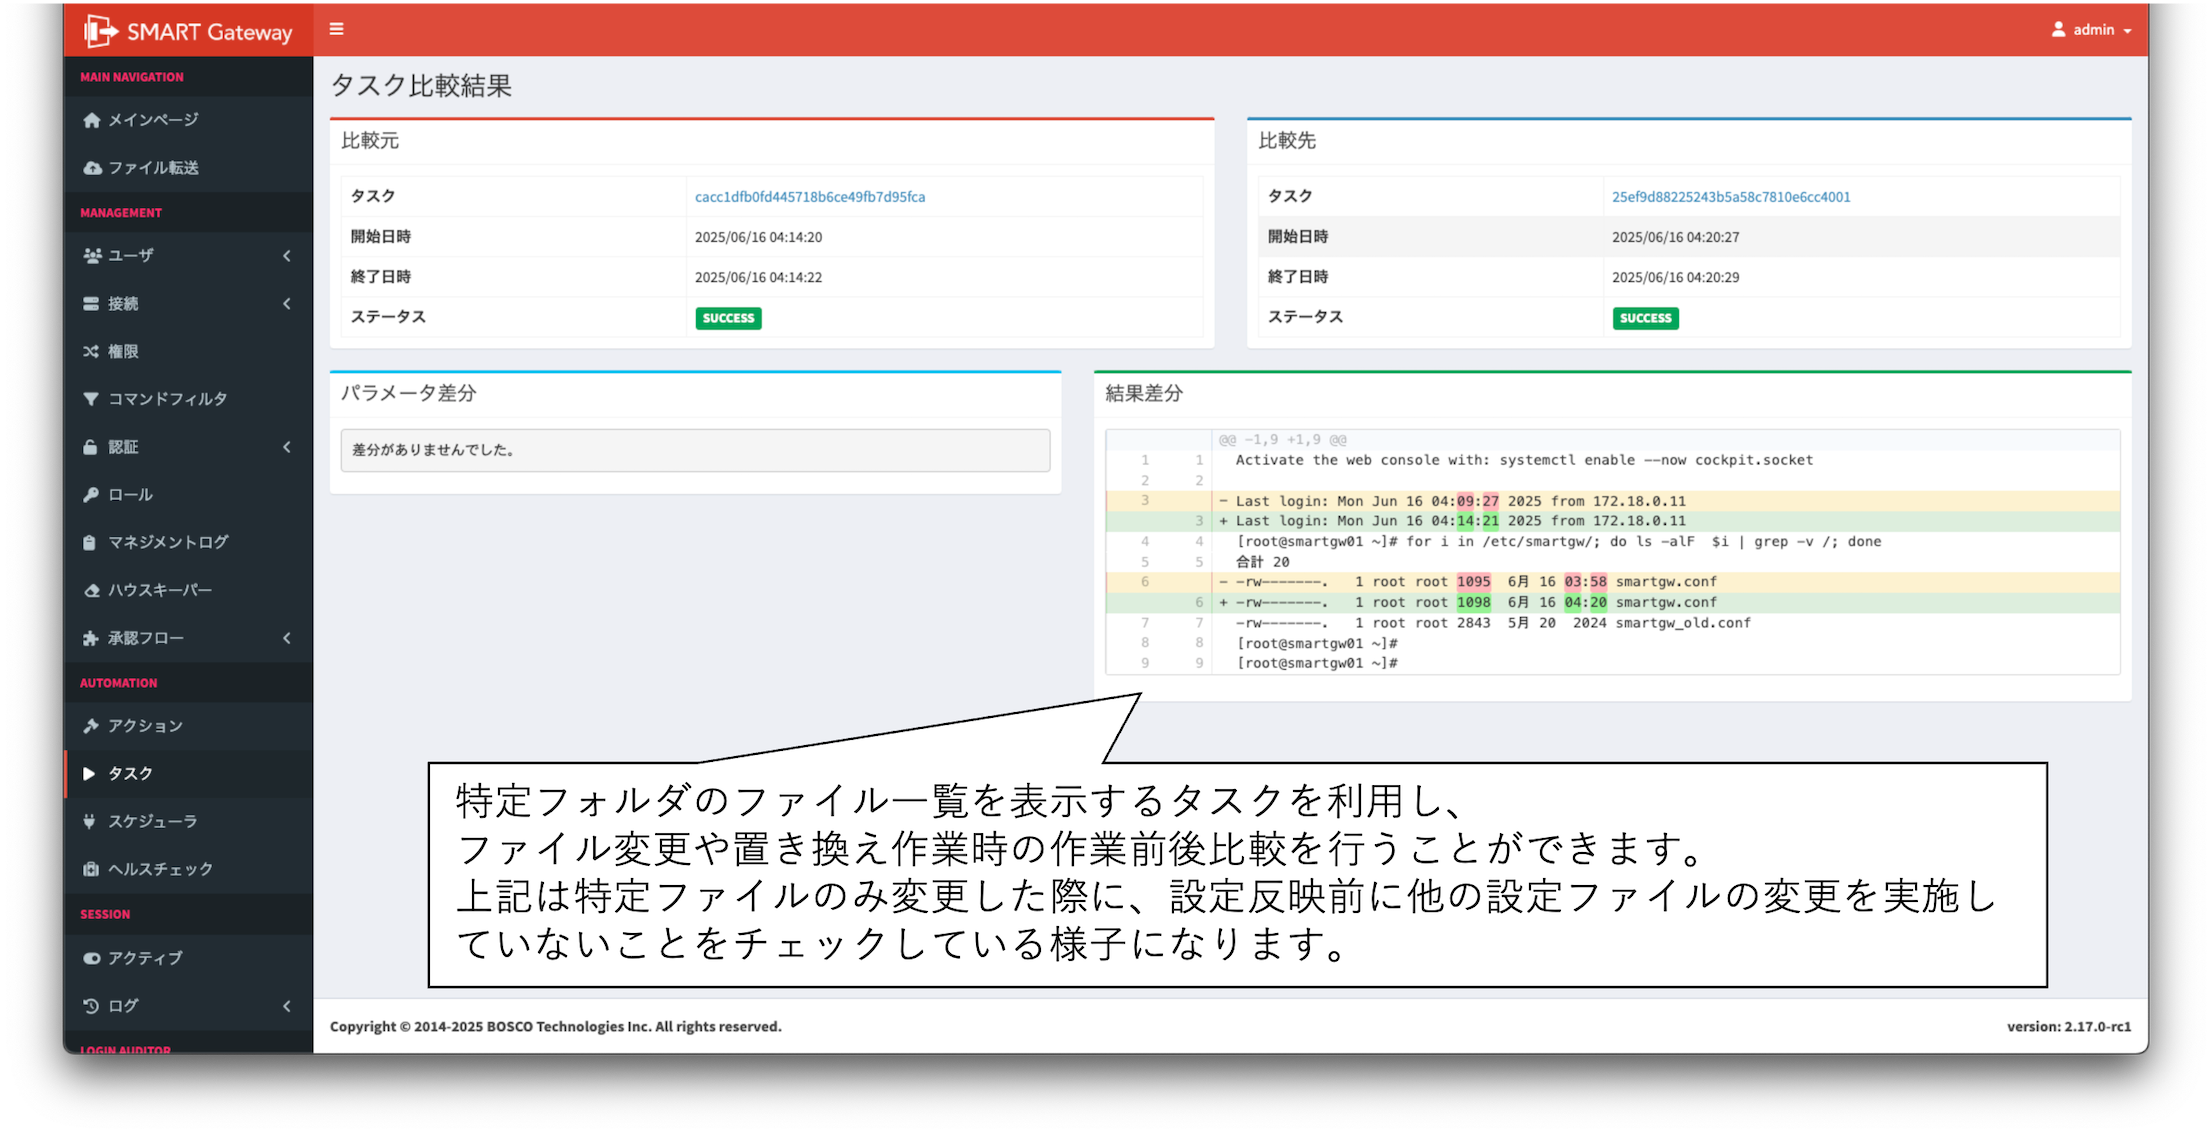Click the plug icon for スケジューラ
Screen dimensions: 2209x1135
(90, 822)
